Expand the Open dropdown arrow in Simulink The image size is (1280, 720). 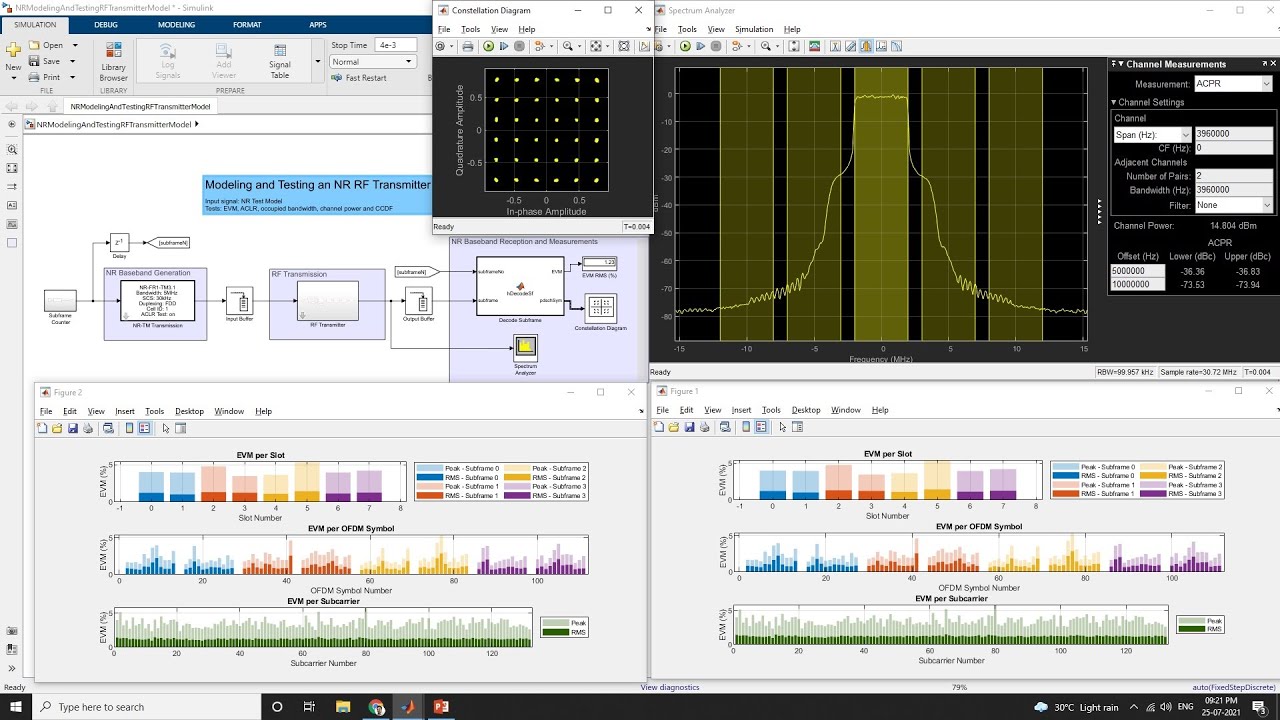pos(73,45)
